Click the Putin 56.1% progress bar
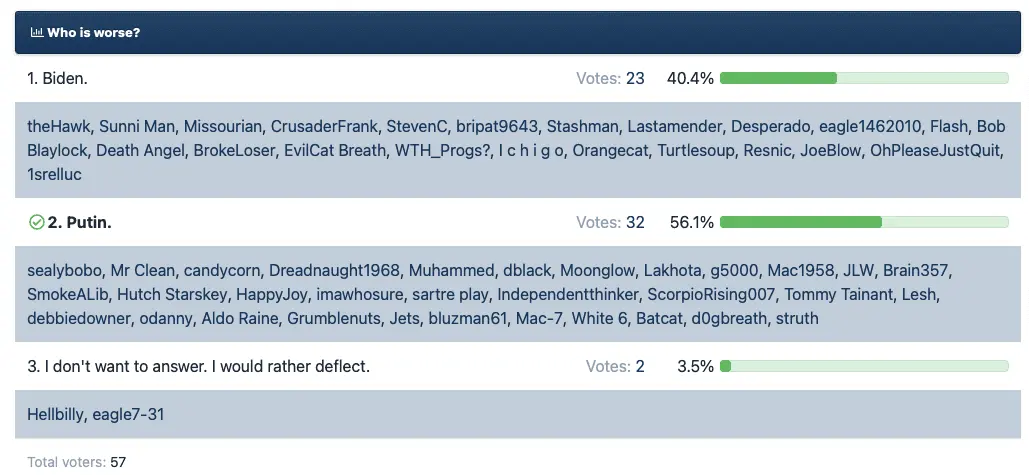This screenshot has width=1029, height=475. click(864, 222)
